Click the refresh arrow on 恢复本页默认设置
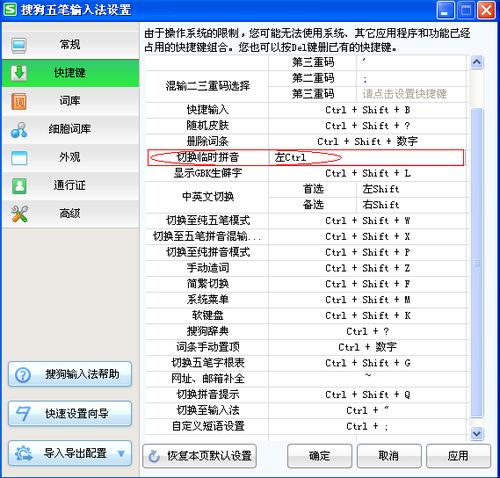Image resolution: width=500 pixels, height=478 pixels. [x=154, y=456]
